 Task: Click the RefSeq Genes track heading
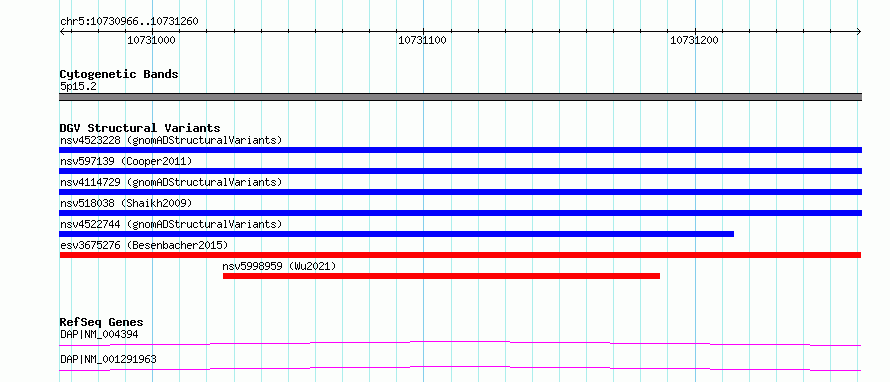101,322
